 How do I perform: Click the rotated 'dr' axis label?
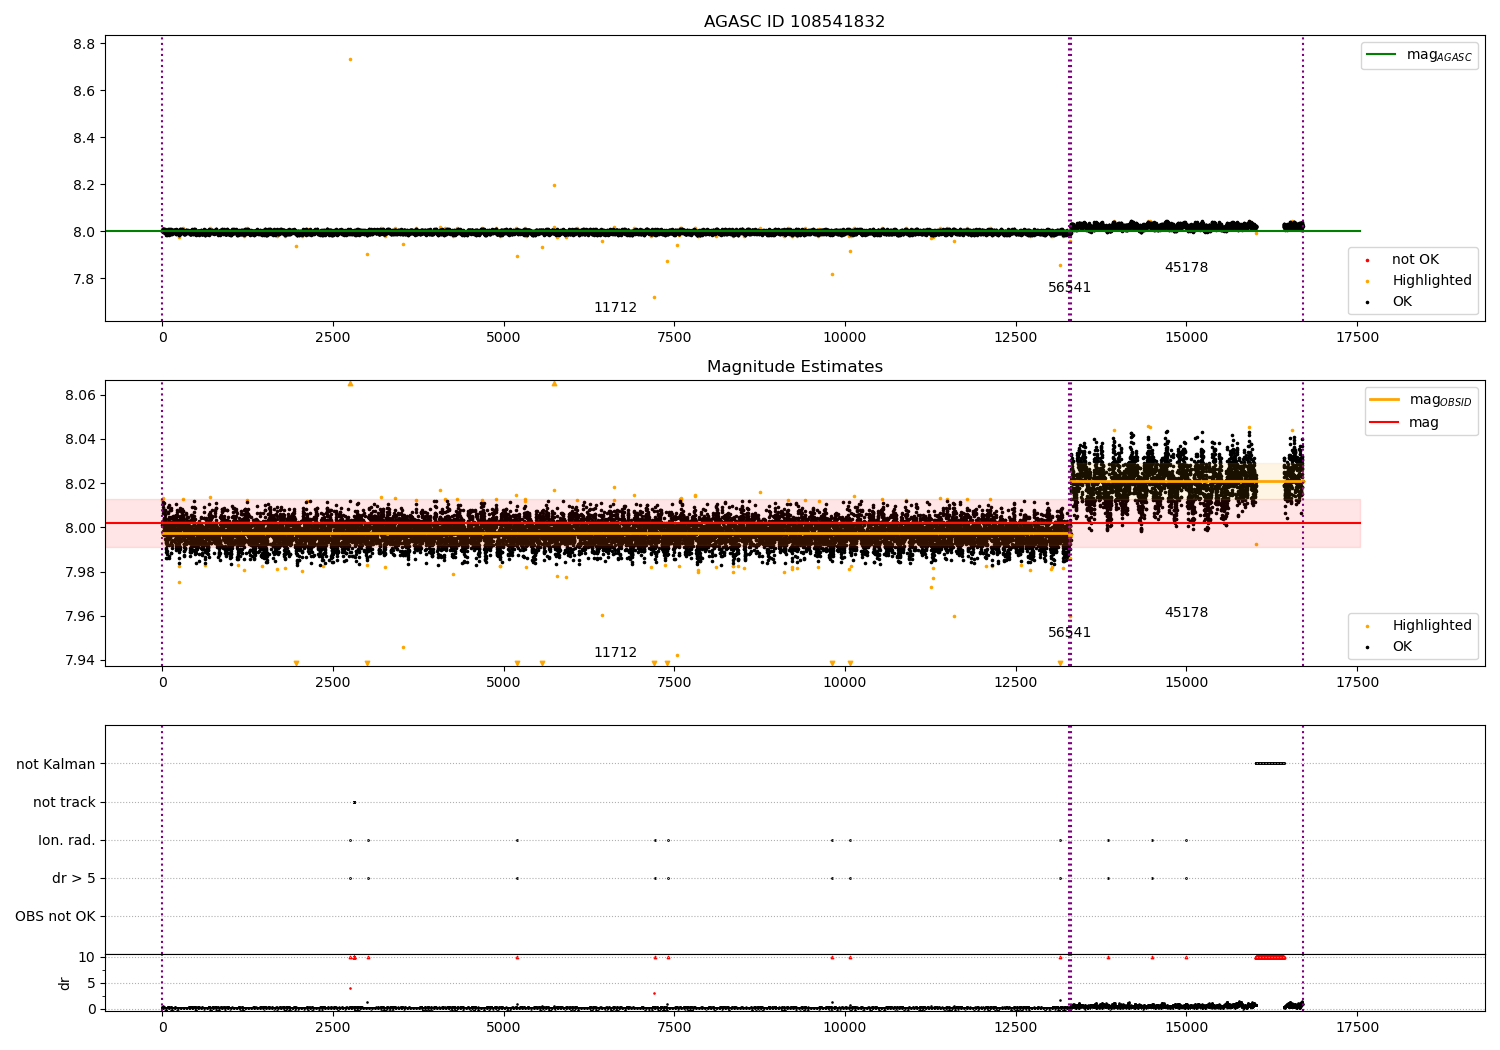coord(65,983)
